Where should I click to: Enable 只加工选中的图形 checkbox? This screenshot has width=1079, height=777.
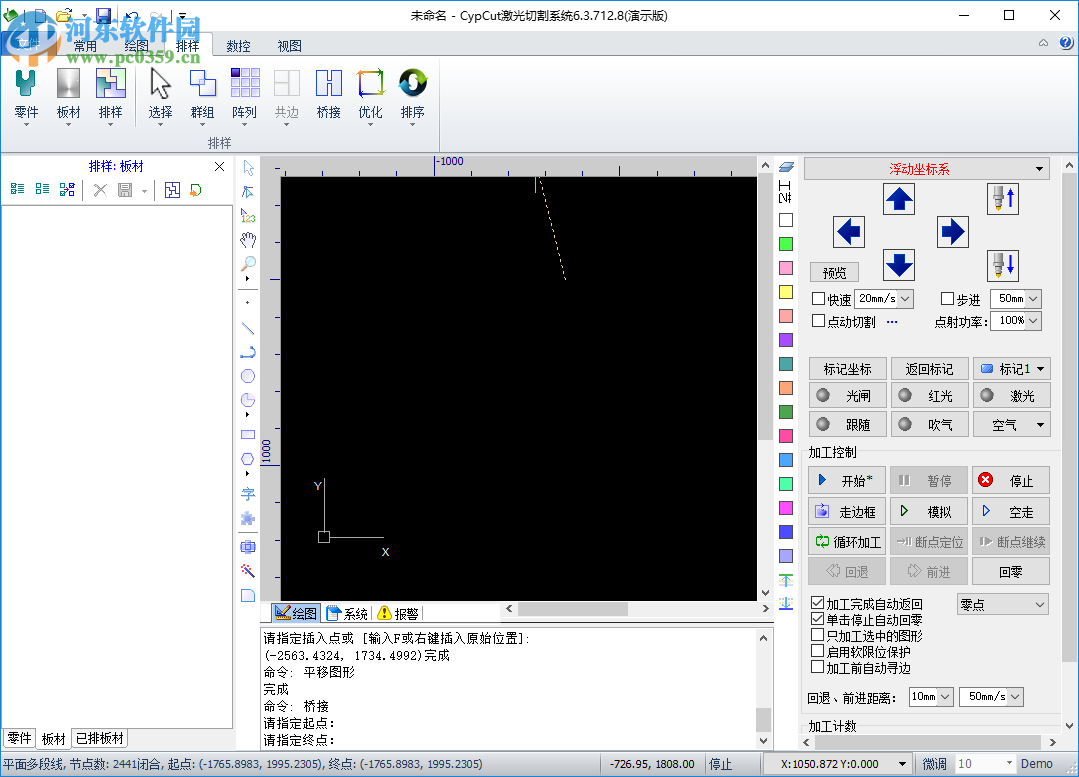click(x=818, y=634)
